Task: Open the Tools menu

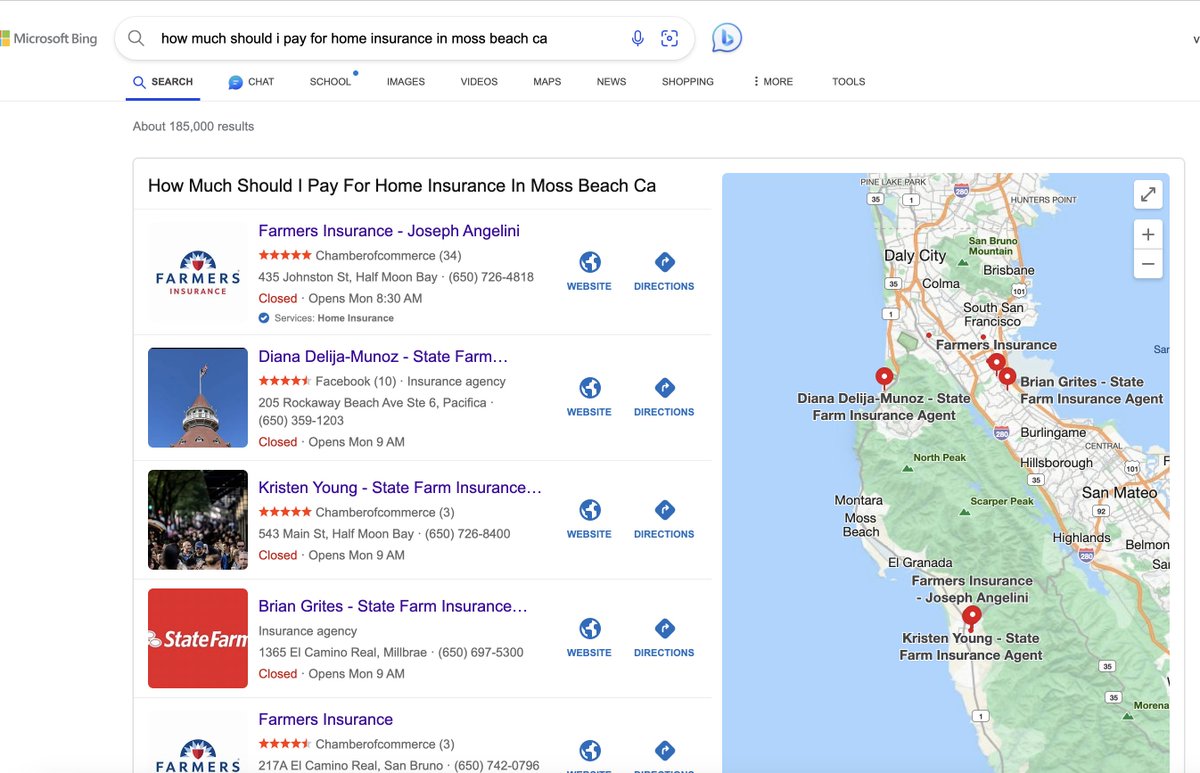Action: pos(848,82)
